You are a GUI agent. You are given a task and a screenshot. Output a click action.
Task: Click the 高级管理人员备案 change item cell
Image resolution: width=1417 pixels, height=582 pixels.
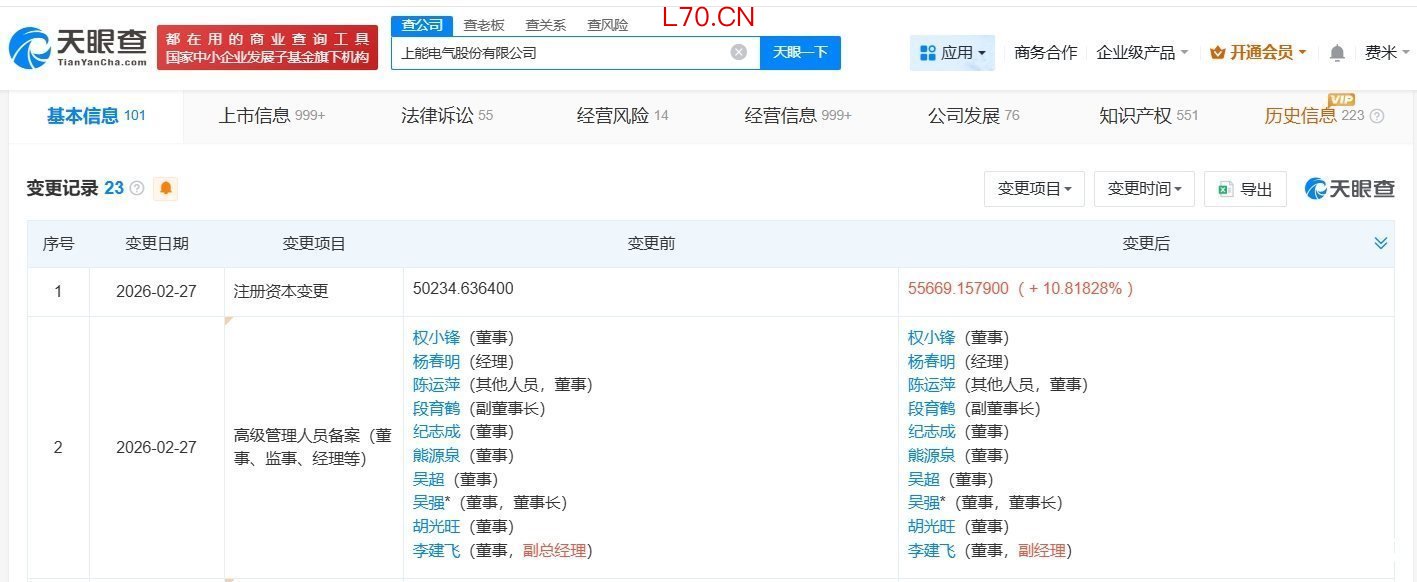313,447
